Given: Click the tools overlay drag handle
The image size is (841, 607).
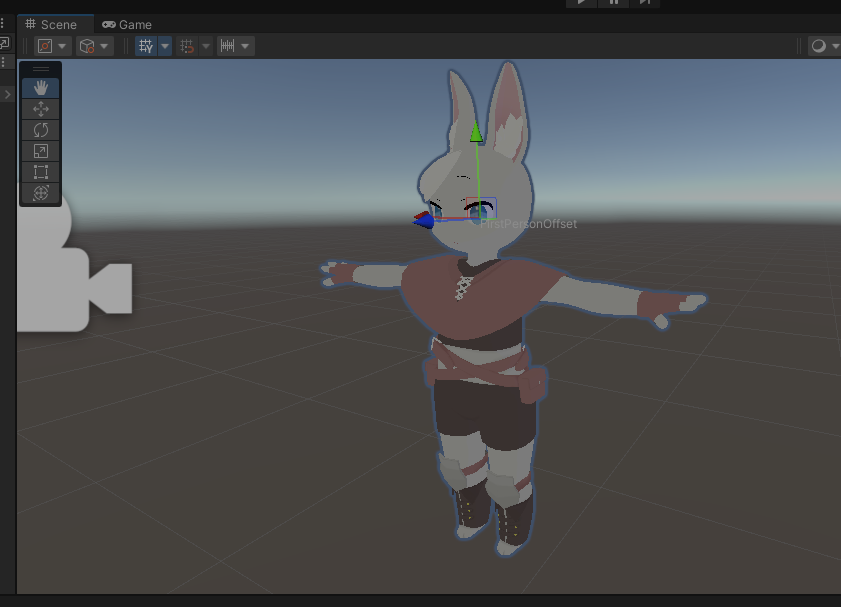Looking at the screenshot, I should coord(41,69).
